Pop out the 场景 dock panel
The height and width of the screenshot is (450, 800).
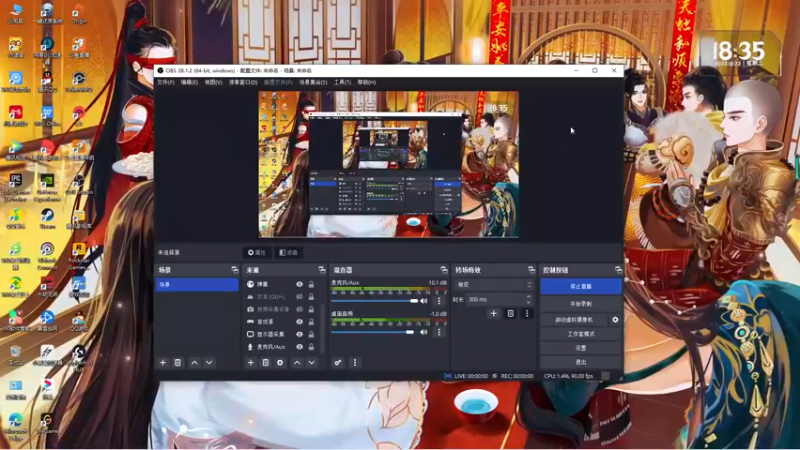pos(235,270)
